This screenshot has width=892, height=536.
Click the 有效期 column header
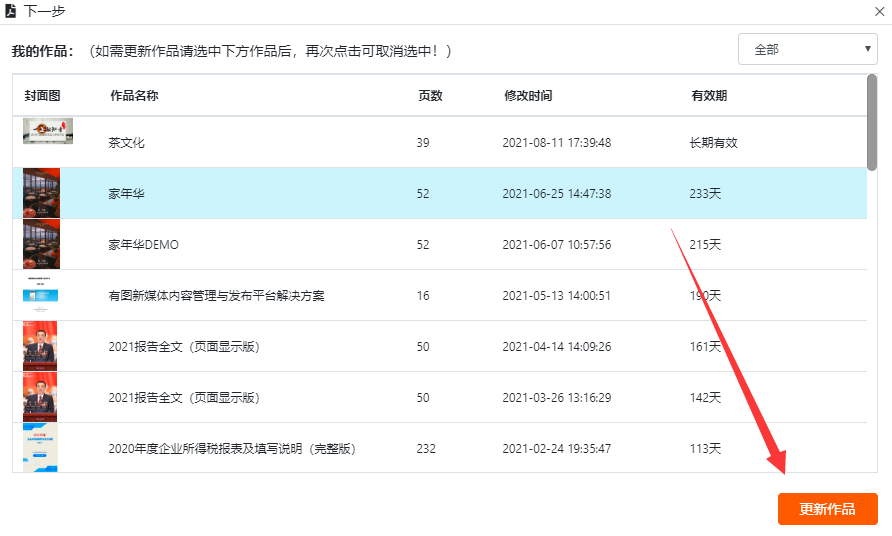(708, 96)
